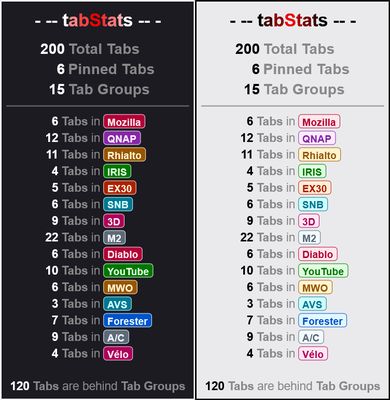Click the Diablo badge in light panel
Viewport: 390px width, 400px height.
[x=318, y=254]
